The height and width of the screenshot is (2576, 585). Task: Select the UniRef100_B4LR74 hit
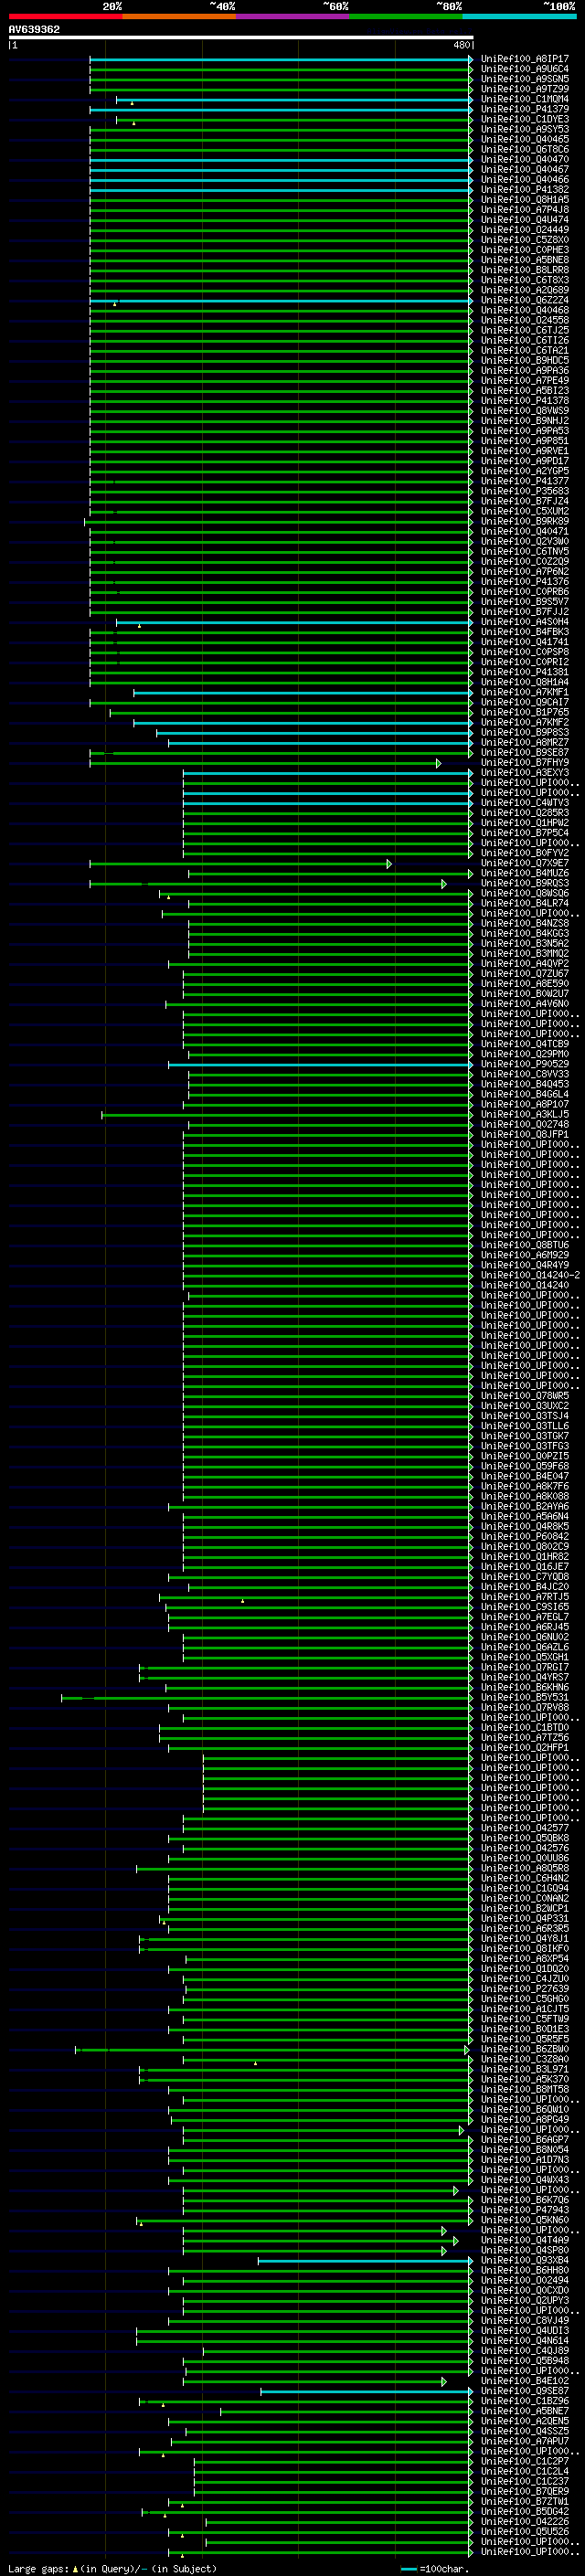525,903
